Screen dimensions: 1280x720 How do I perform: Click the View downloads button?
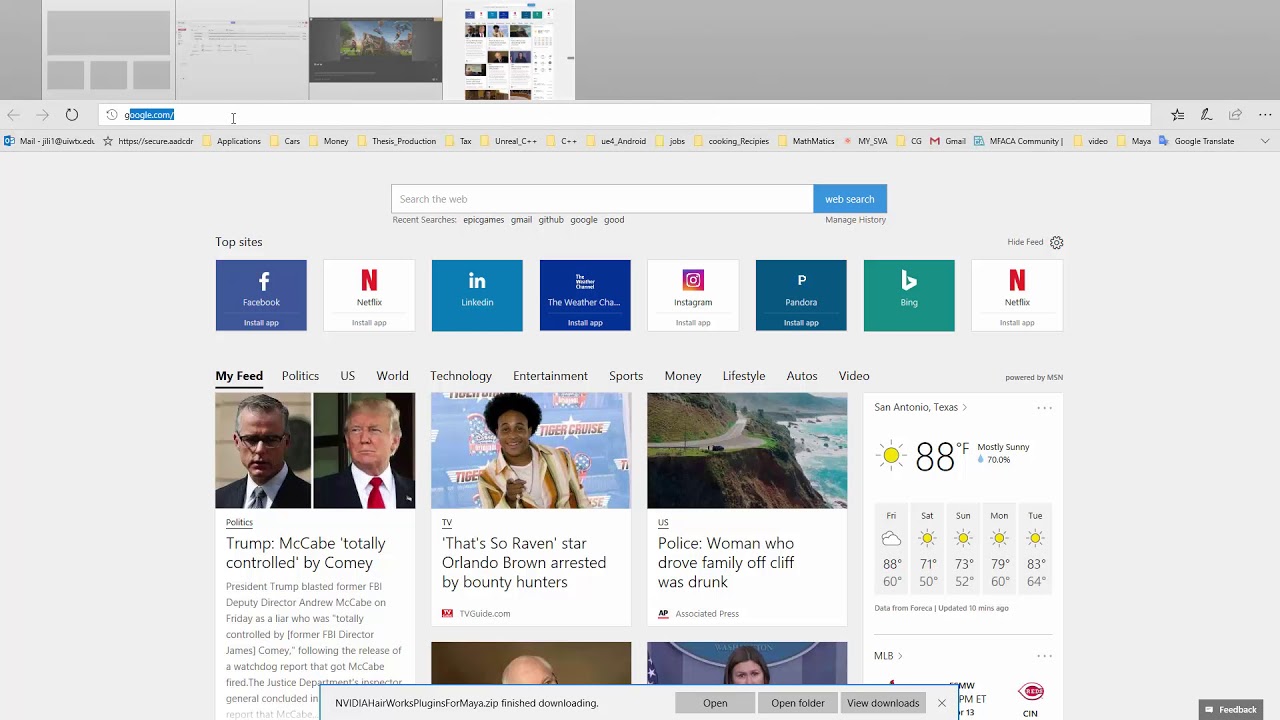point(883,703)
